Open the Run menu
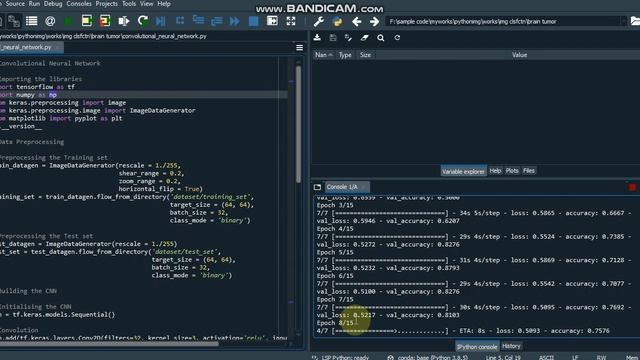 pos(34,4)
